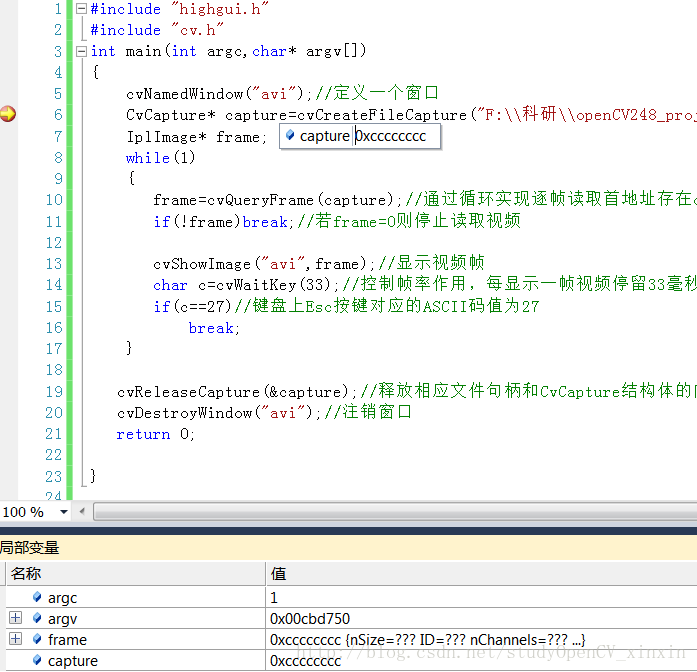The height and width of the screenshot is (672, 697).
Task: Click the while keyword on line 8
Action: click(x=148, y=158)
